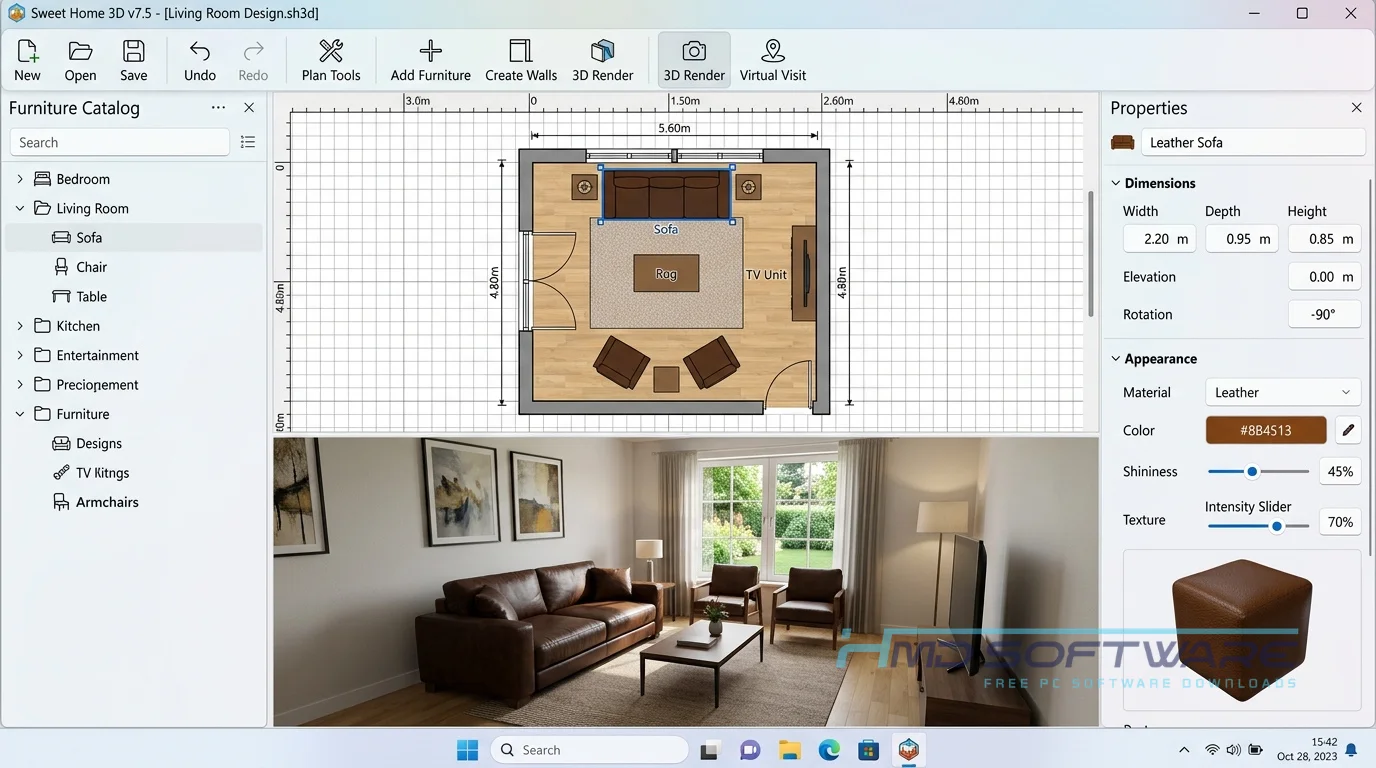The height and width of the screenshot is (768, 1376).
Task: Undo the last action
Action: [x=200, y=60]
